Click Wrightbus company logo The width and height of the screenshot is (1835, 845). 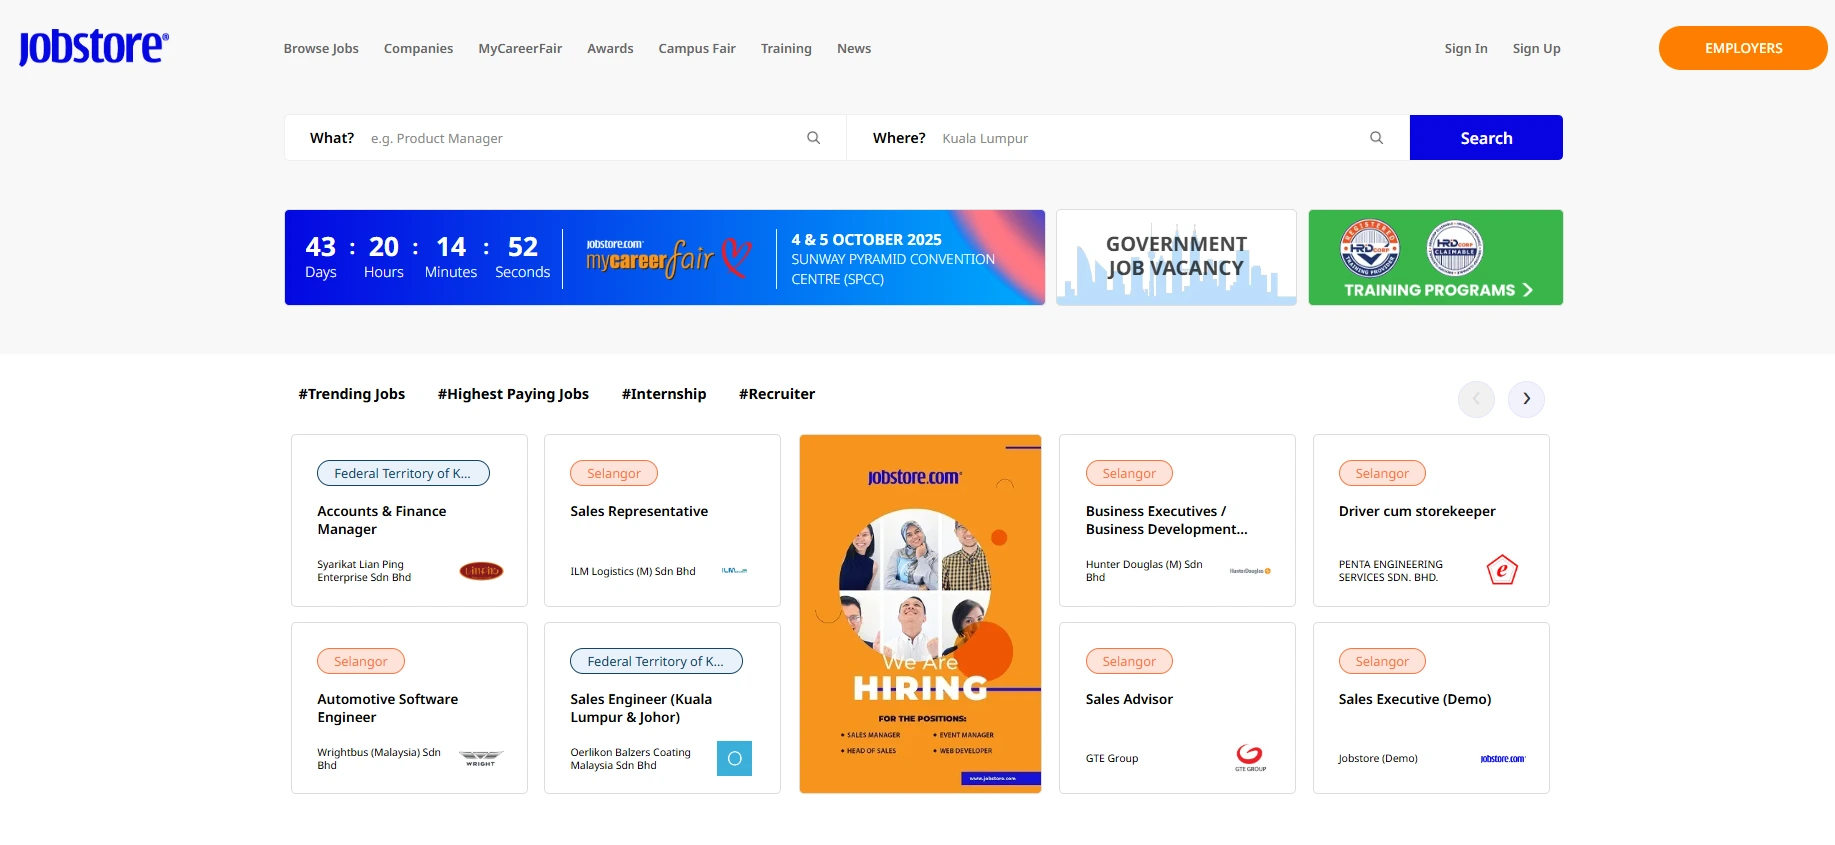coord(481,758)
